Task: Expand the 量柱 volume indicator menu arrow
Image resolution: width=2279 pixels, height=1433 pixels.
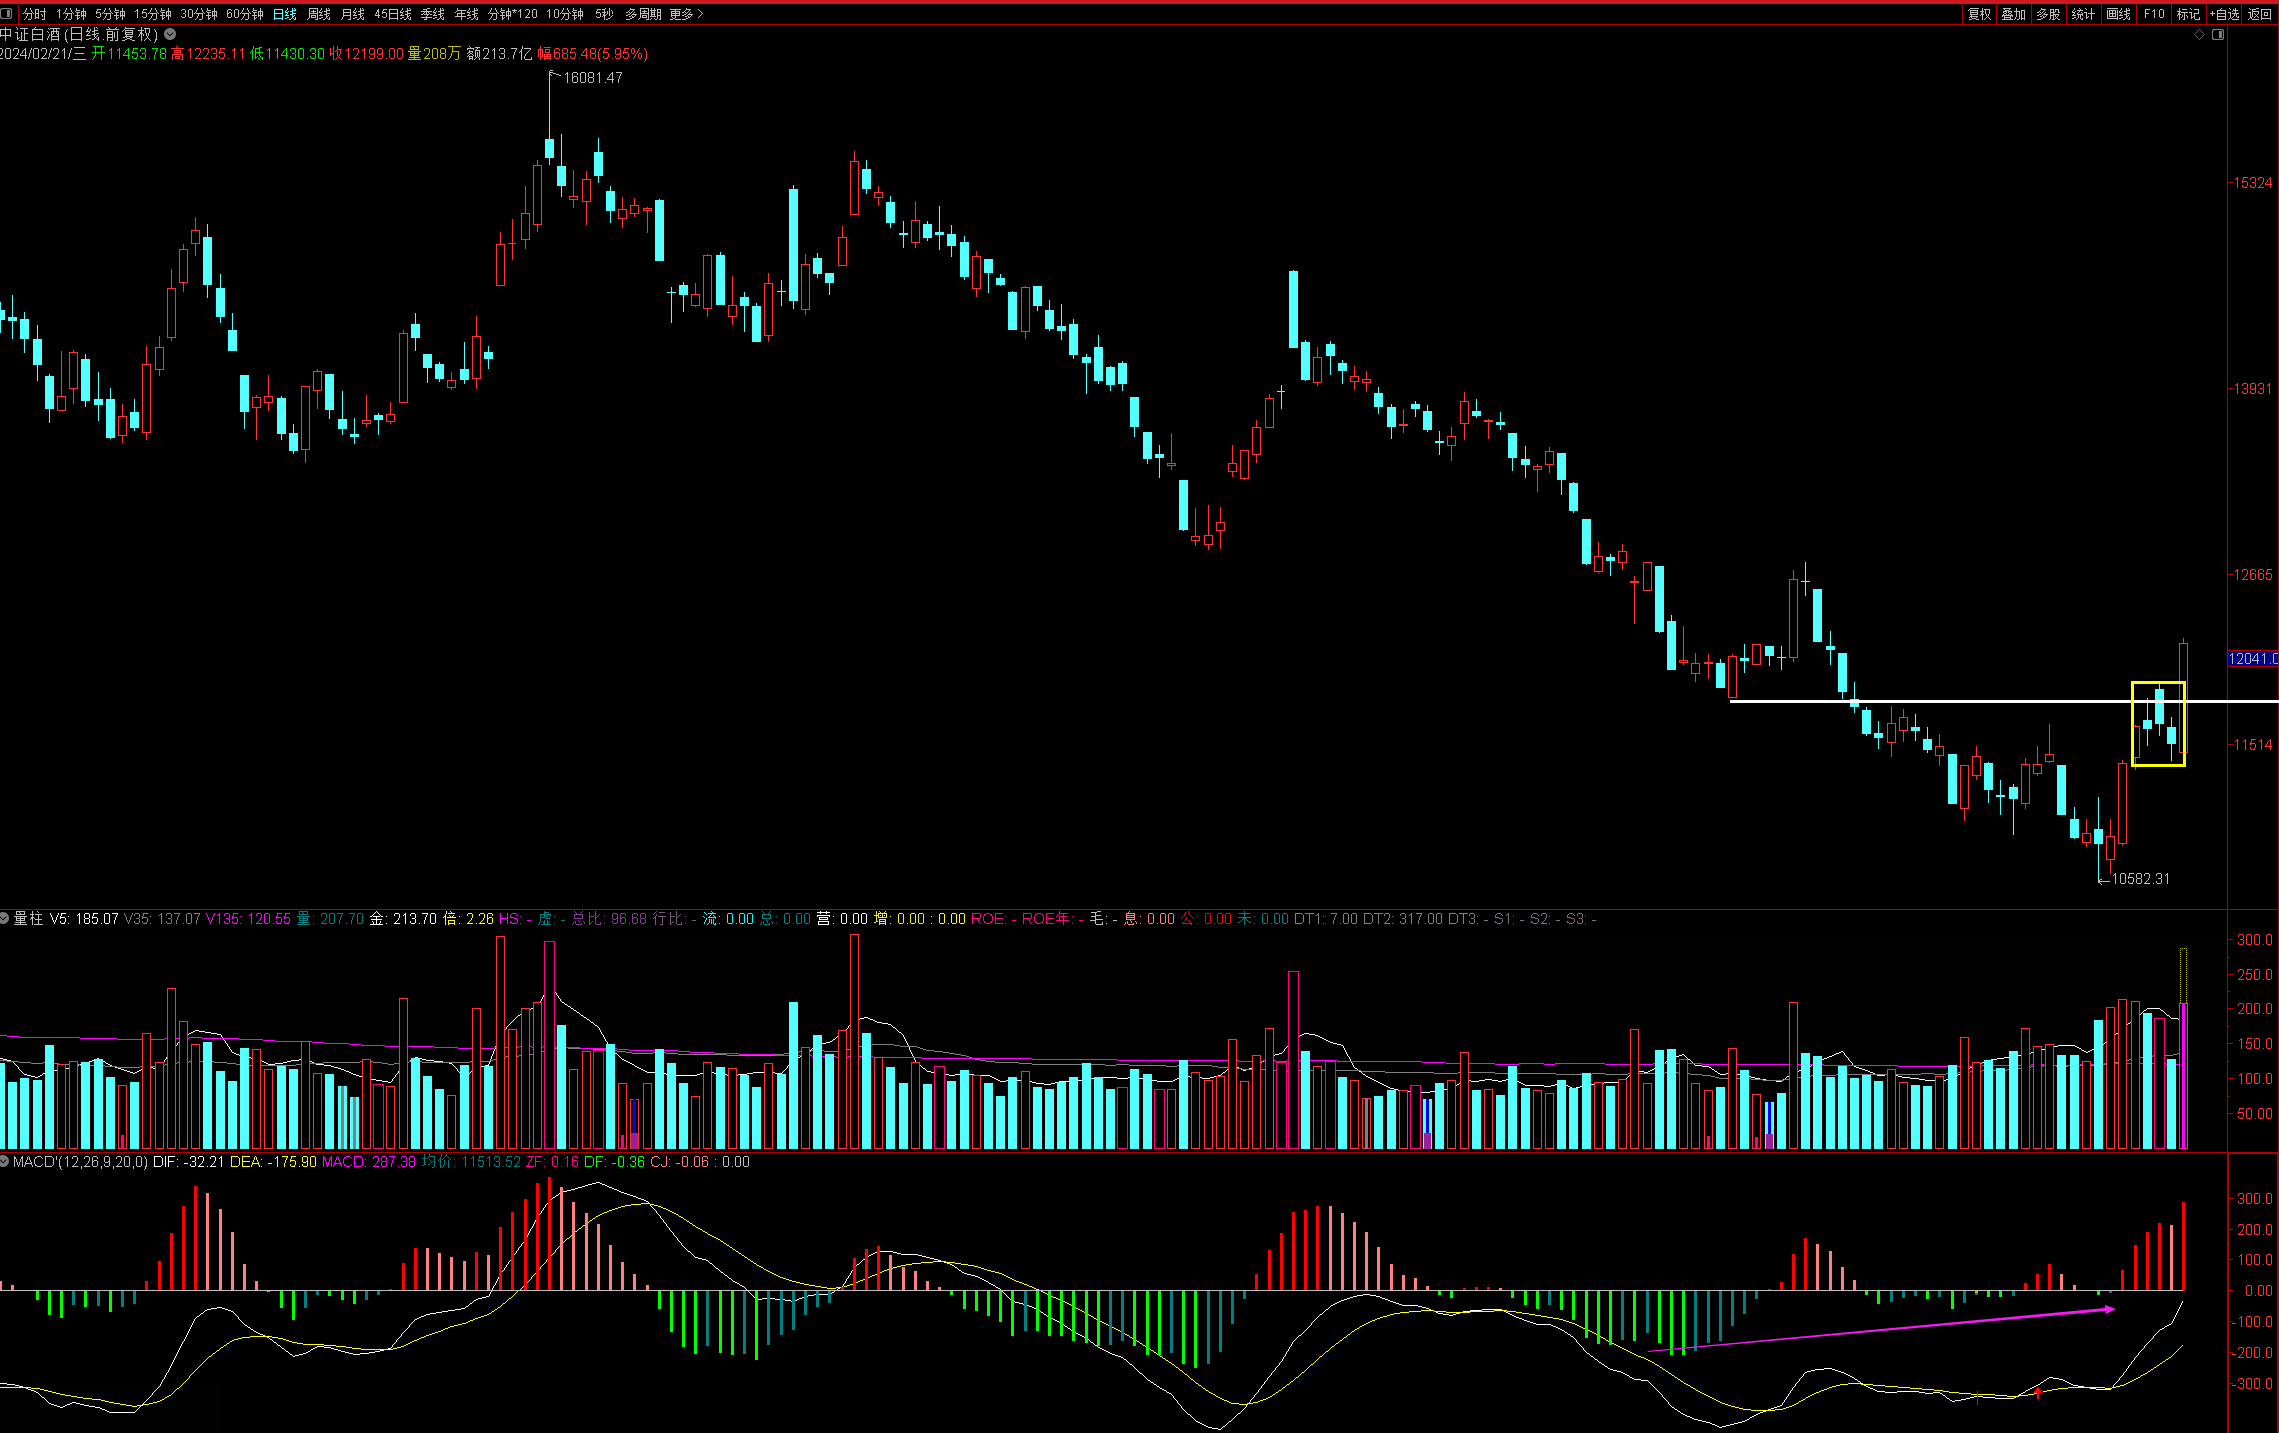Action: (5, 918)
